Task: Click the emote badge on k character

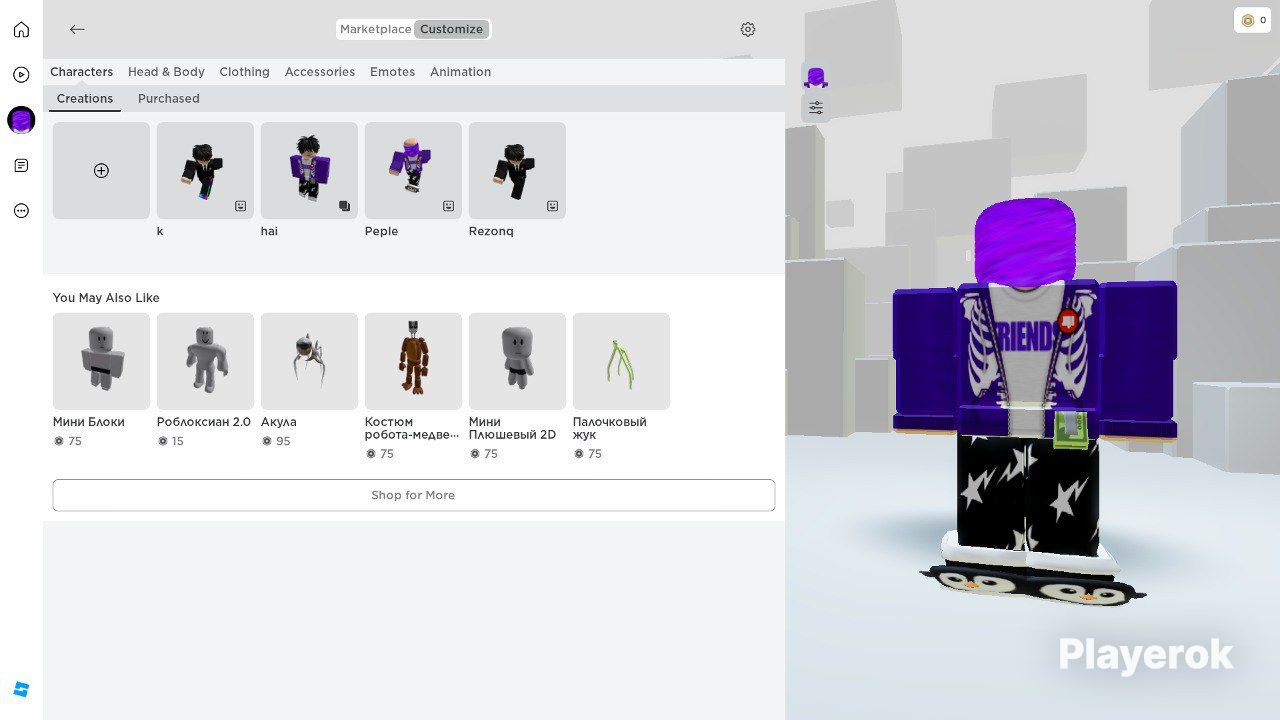Action: [x=241, y=206]
